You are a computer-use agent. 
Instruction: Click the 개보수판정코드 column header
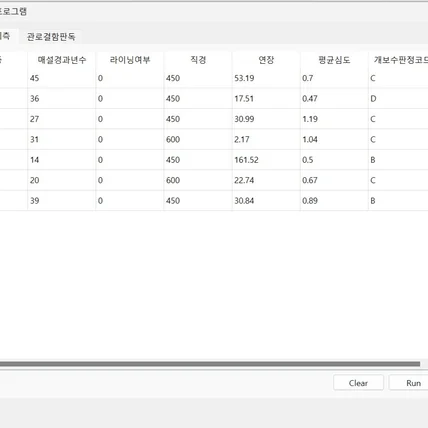[398, 60]
